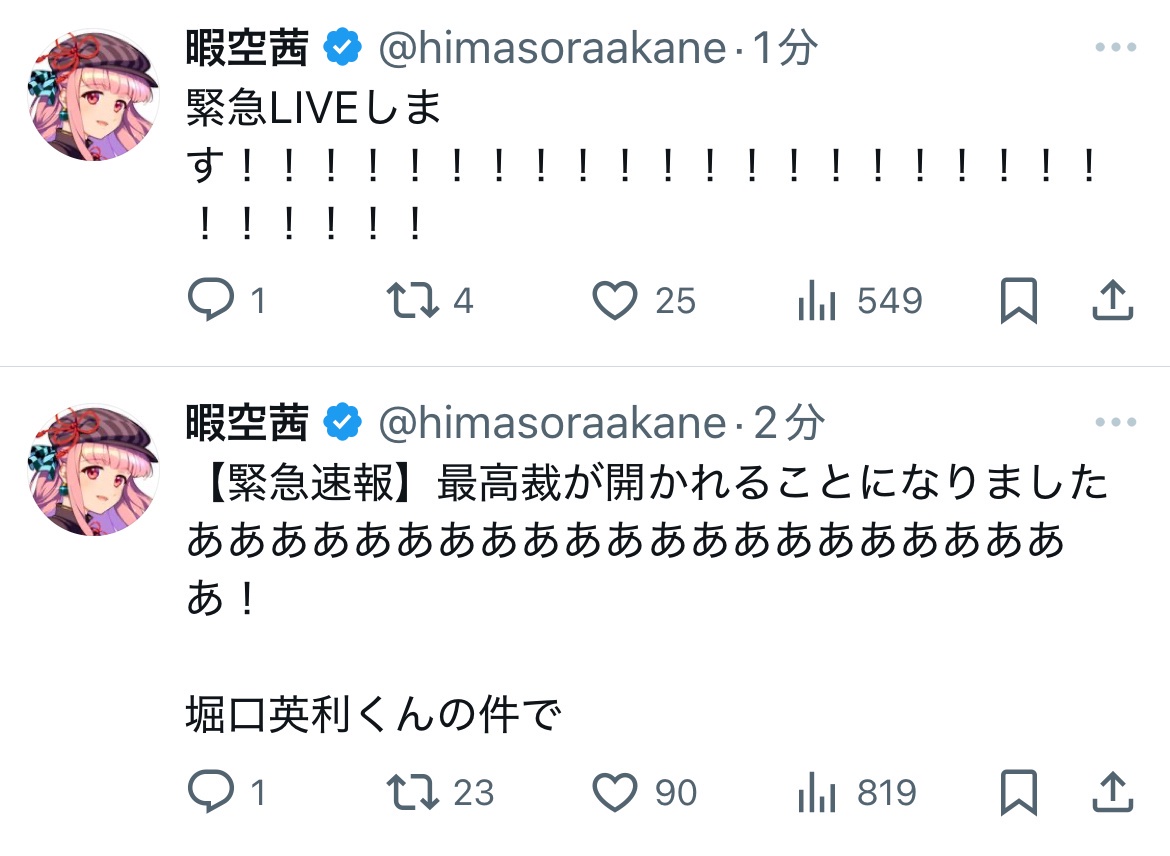View analytics showing 819 views
The image size is (1170, 856).
click(x=817, y=793)
